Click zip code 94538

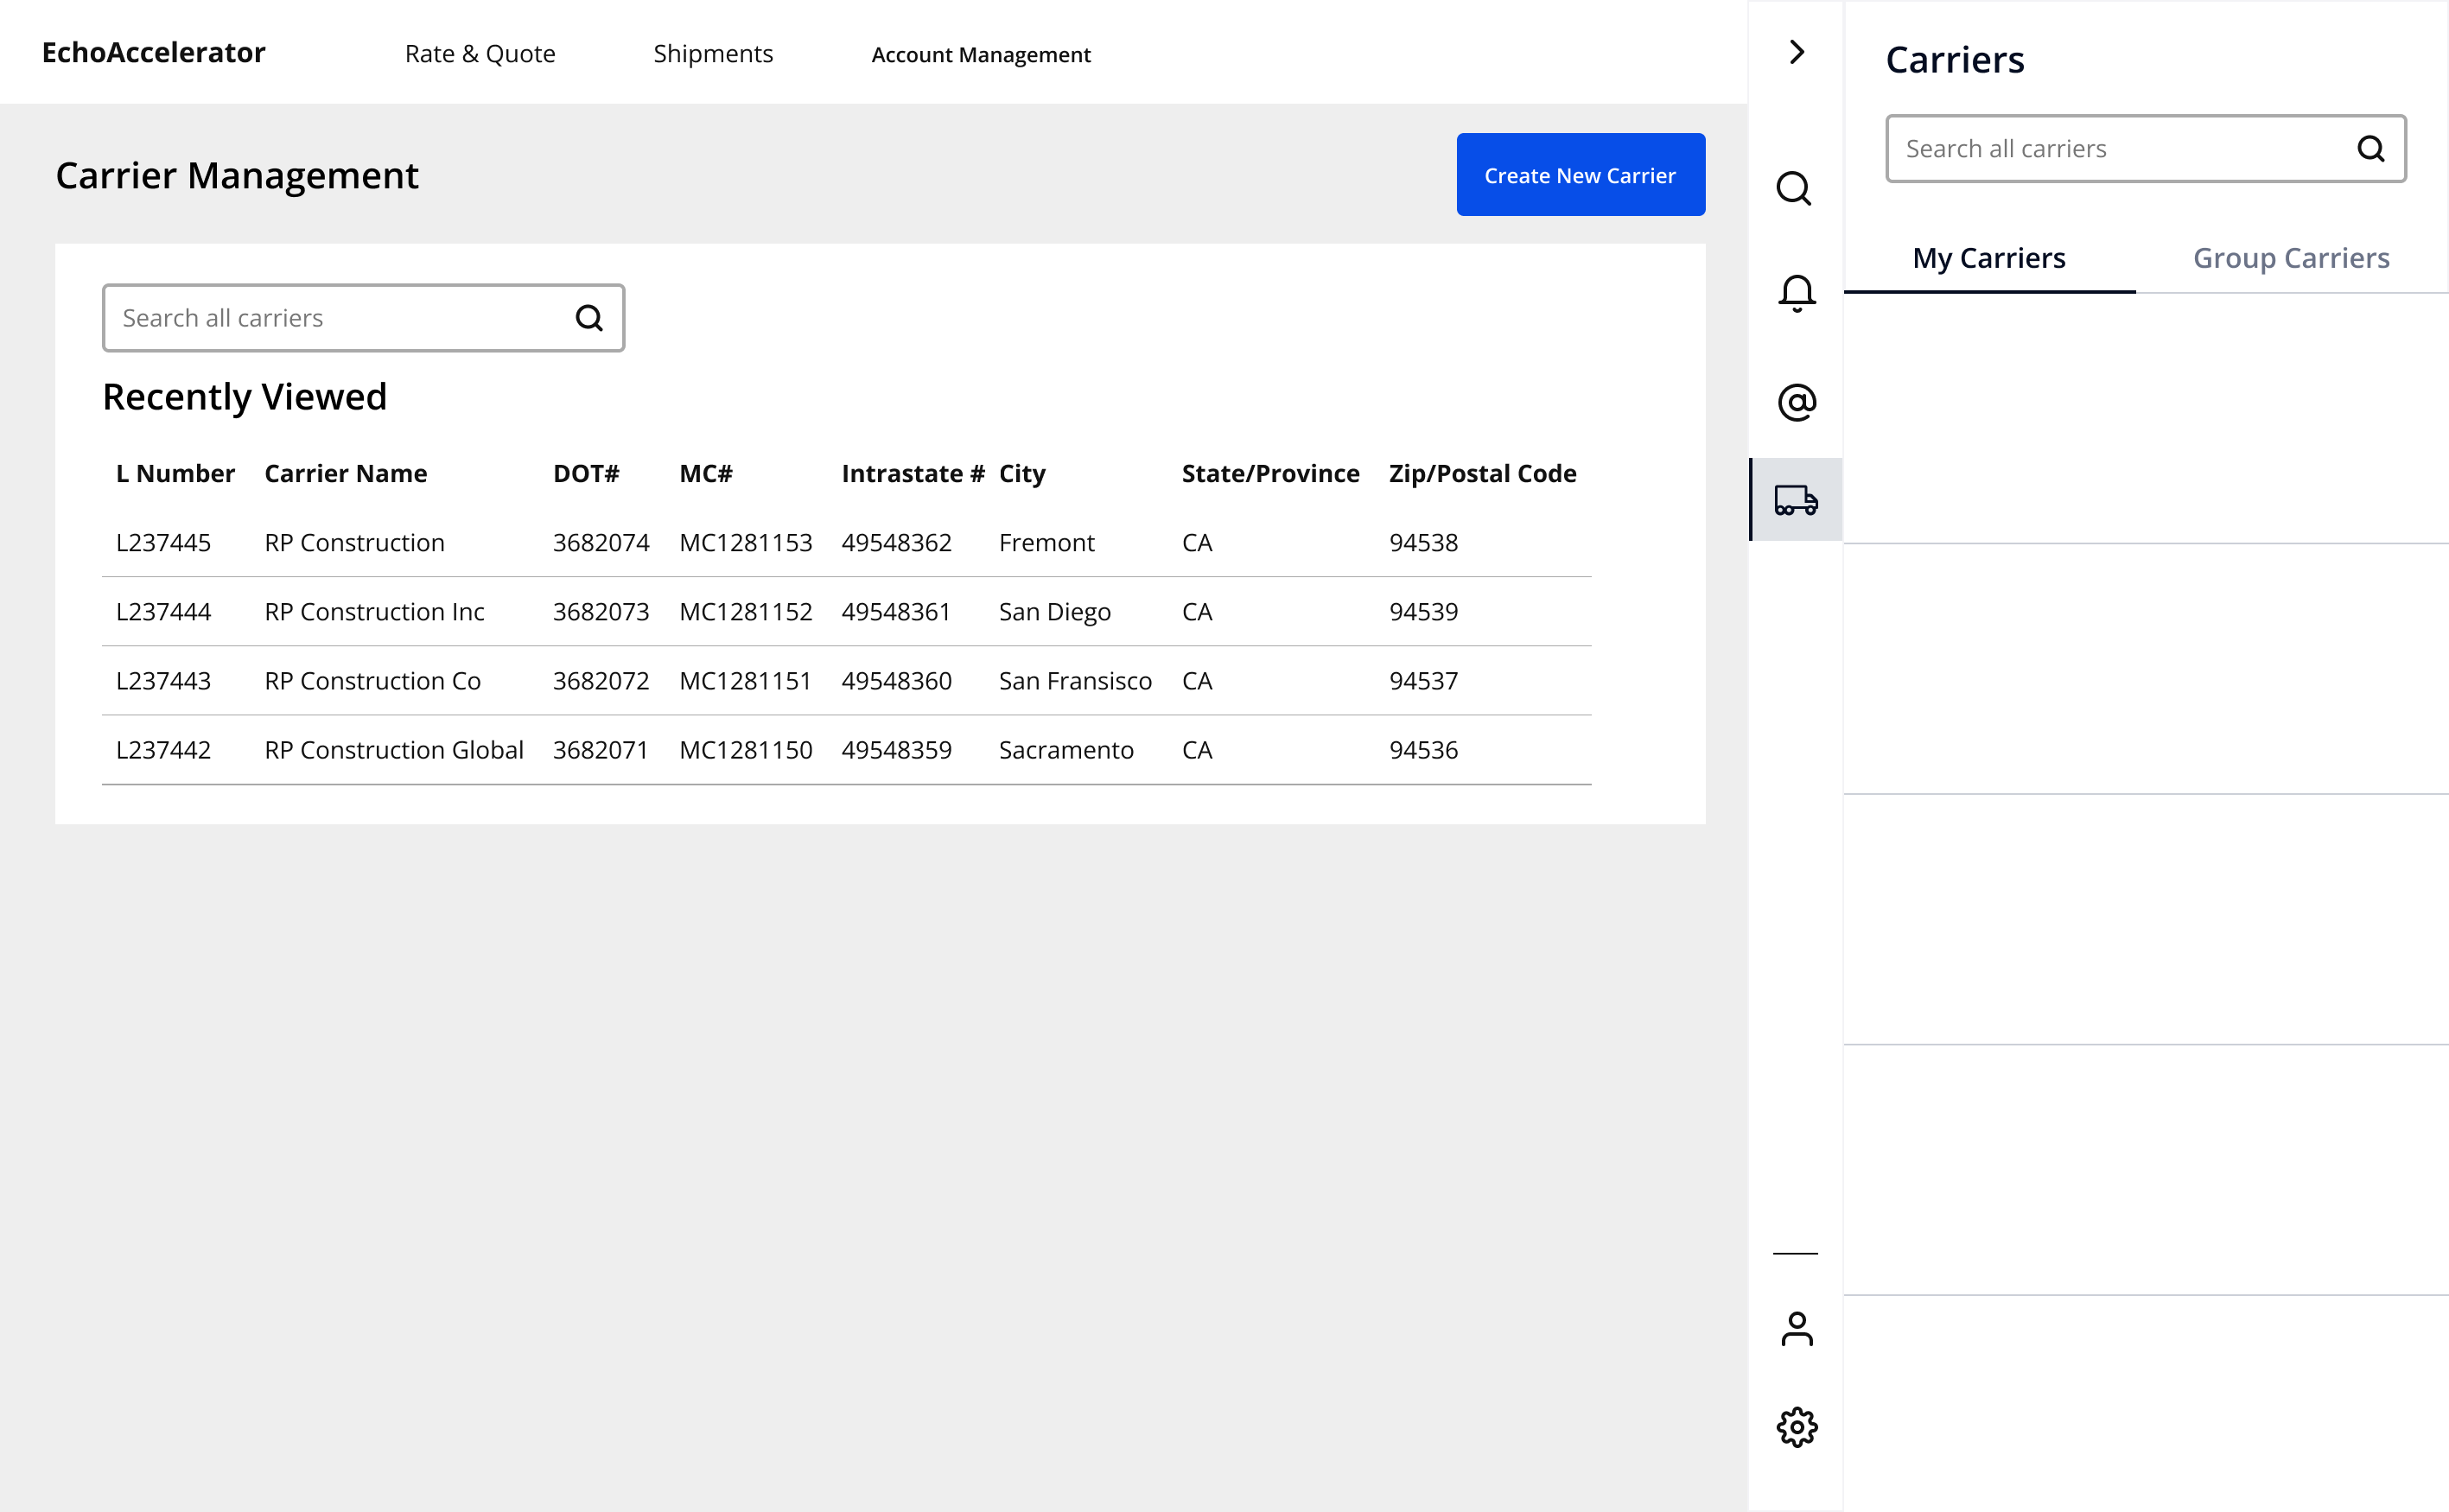[x=1423, y=542]
